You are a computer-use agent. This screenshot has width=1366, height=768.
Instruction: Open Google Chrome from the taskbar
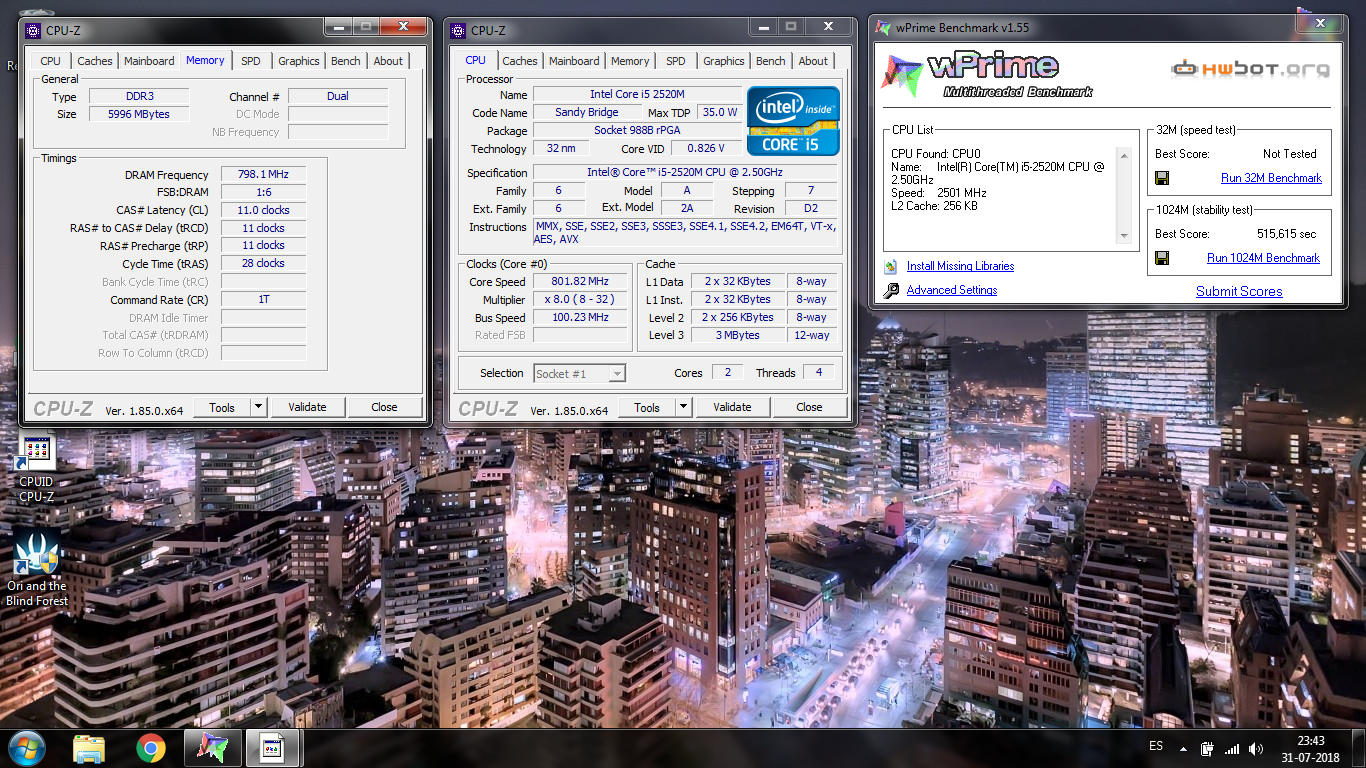coord(151,748)
